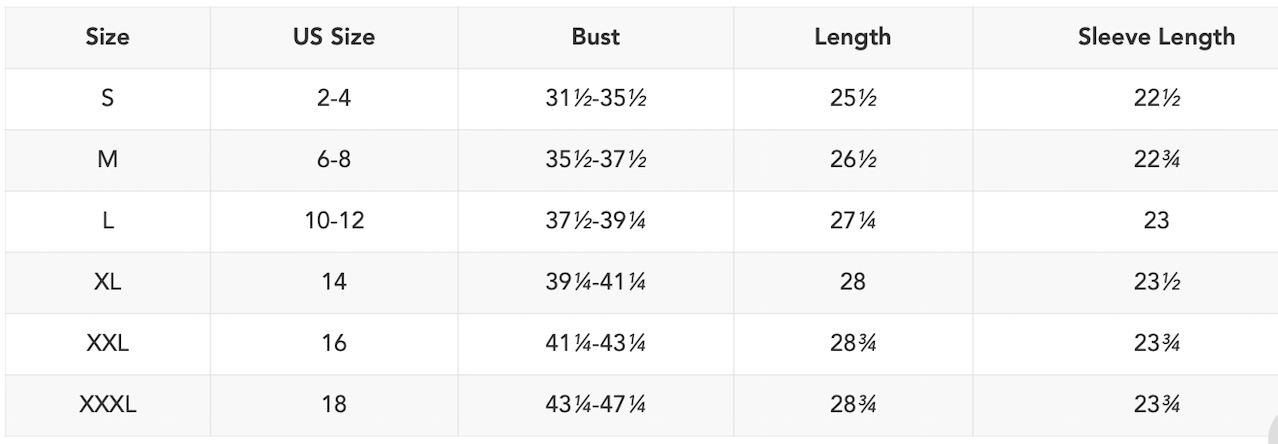Click the sleeve length 23 for L
Screen dimensions: 1278x444
click(1156, 221)
